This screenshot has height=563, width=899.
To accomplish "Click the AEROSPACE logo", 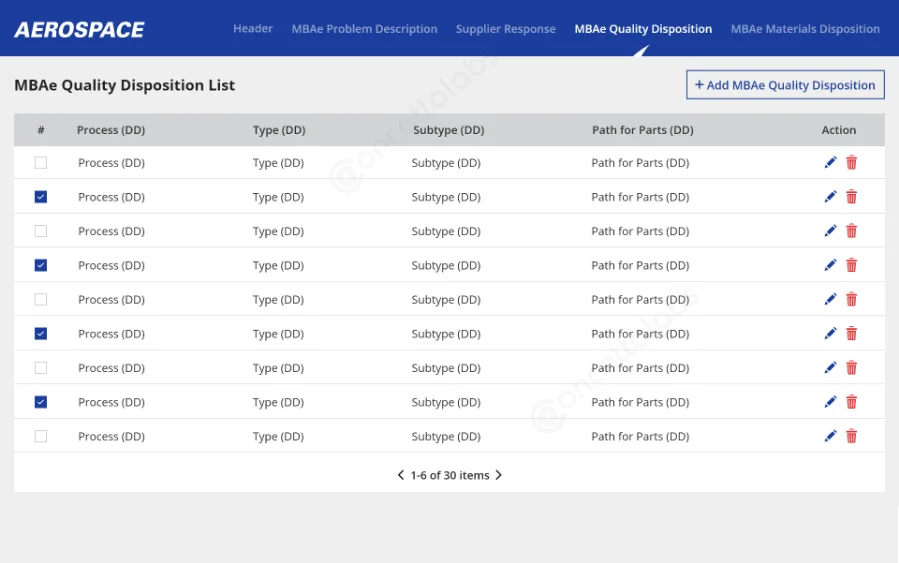I will 79,29.
